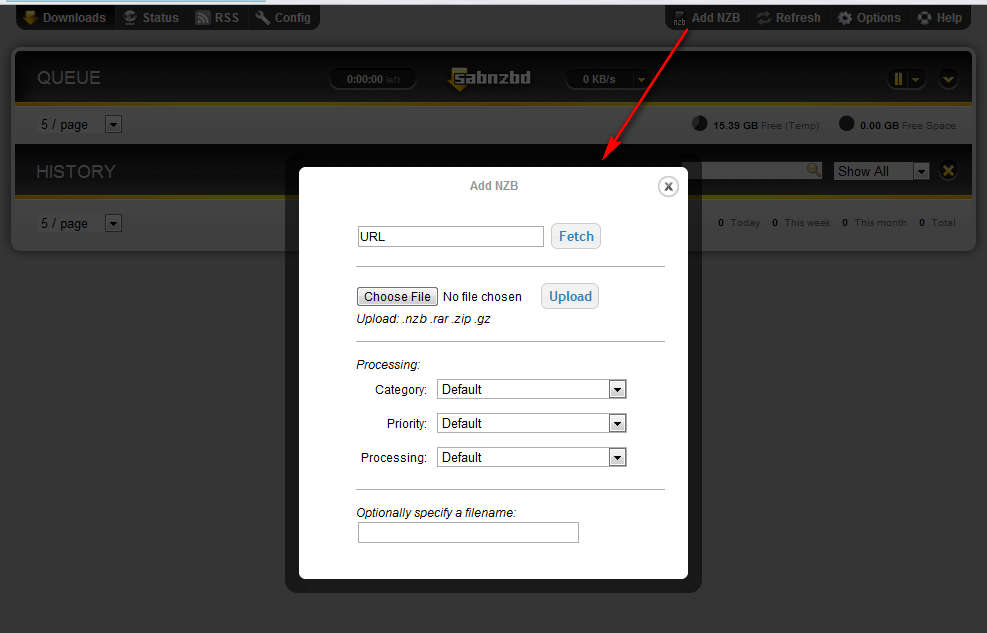Image resolution: width=987 pixels, height=633 pixels.
Task: Click the Options gear icon
Action: tap(845, 18)
